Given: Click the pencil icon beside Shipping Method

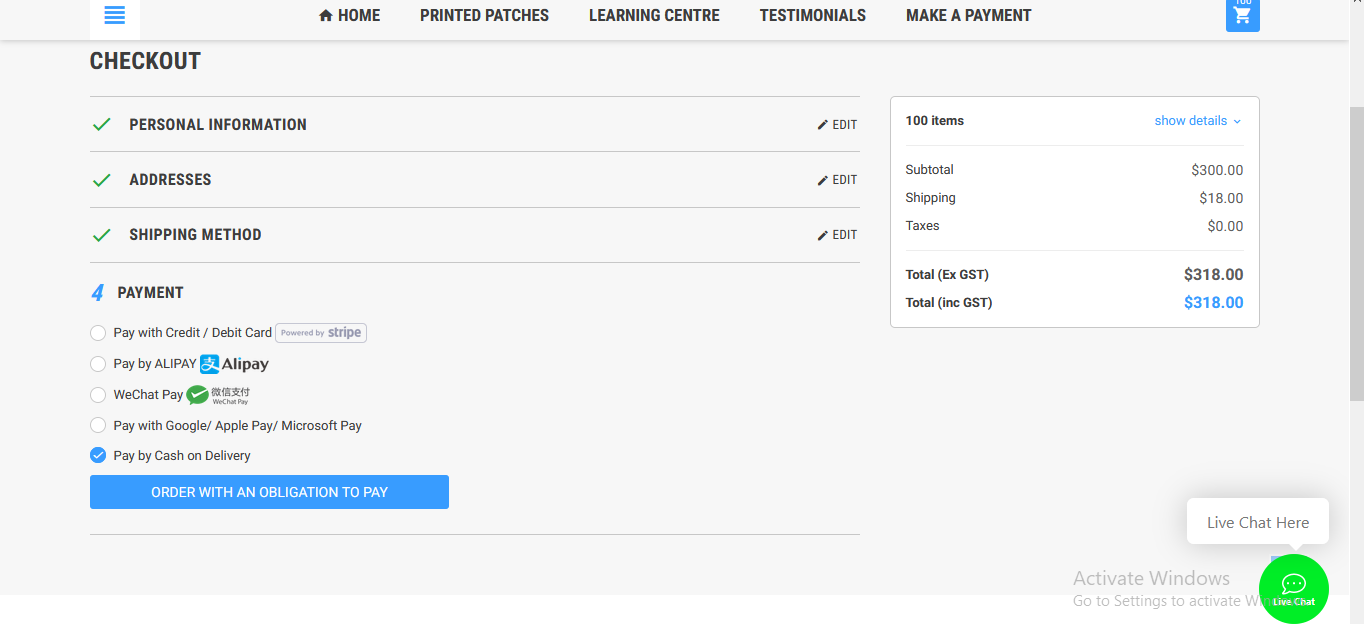Looking at the screenshot, I should [x=823, y=235].
